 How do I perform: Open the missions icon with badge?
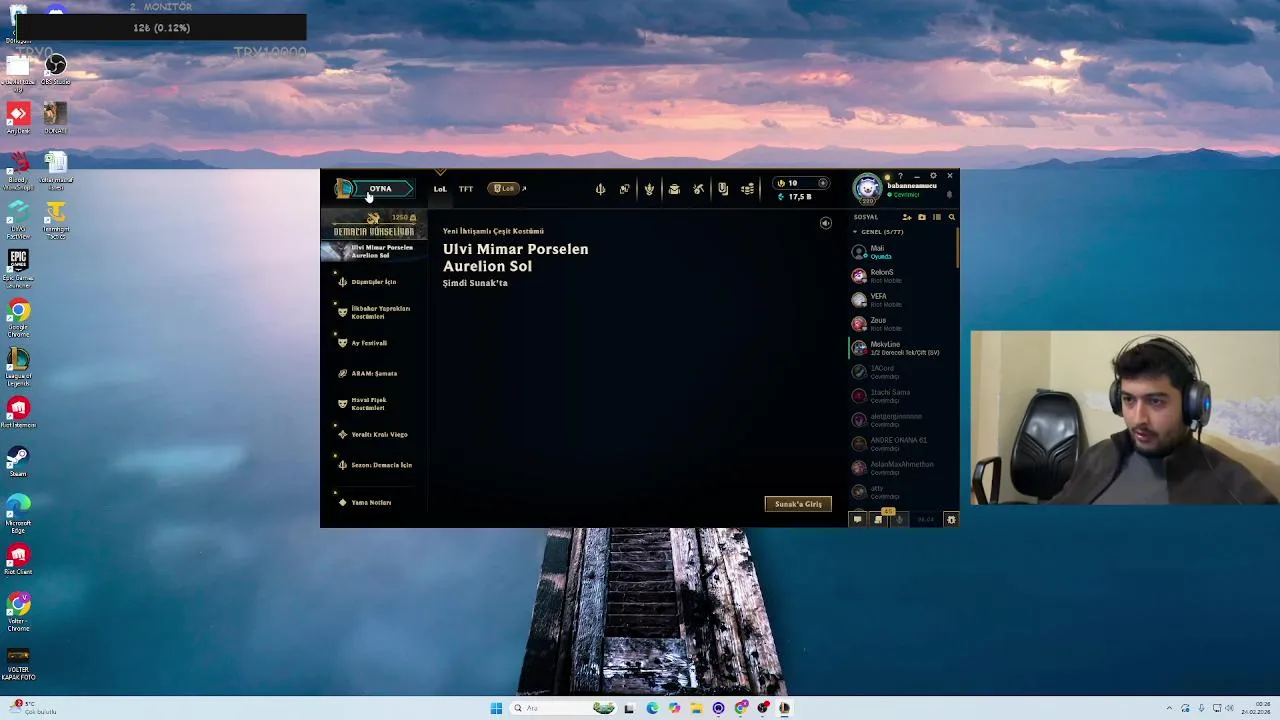(x=879, y=519)
